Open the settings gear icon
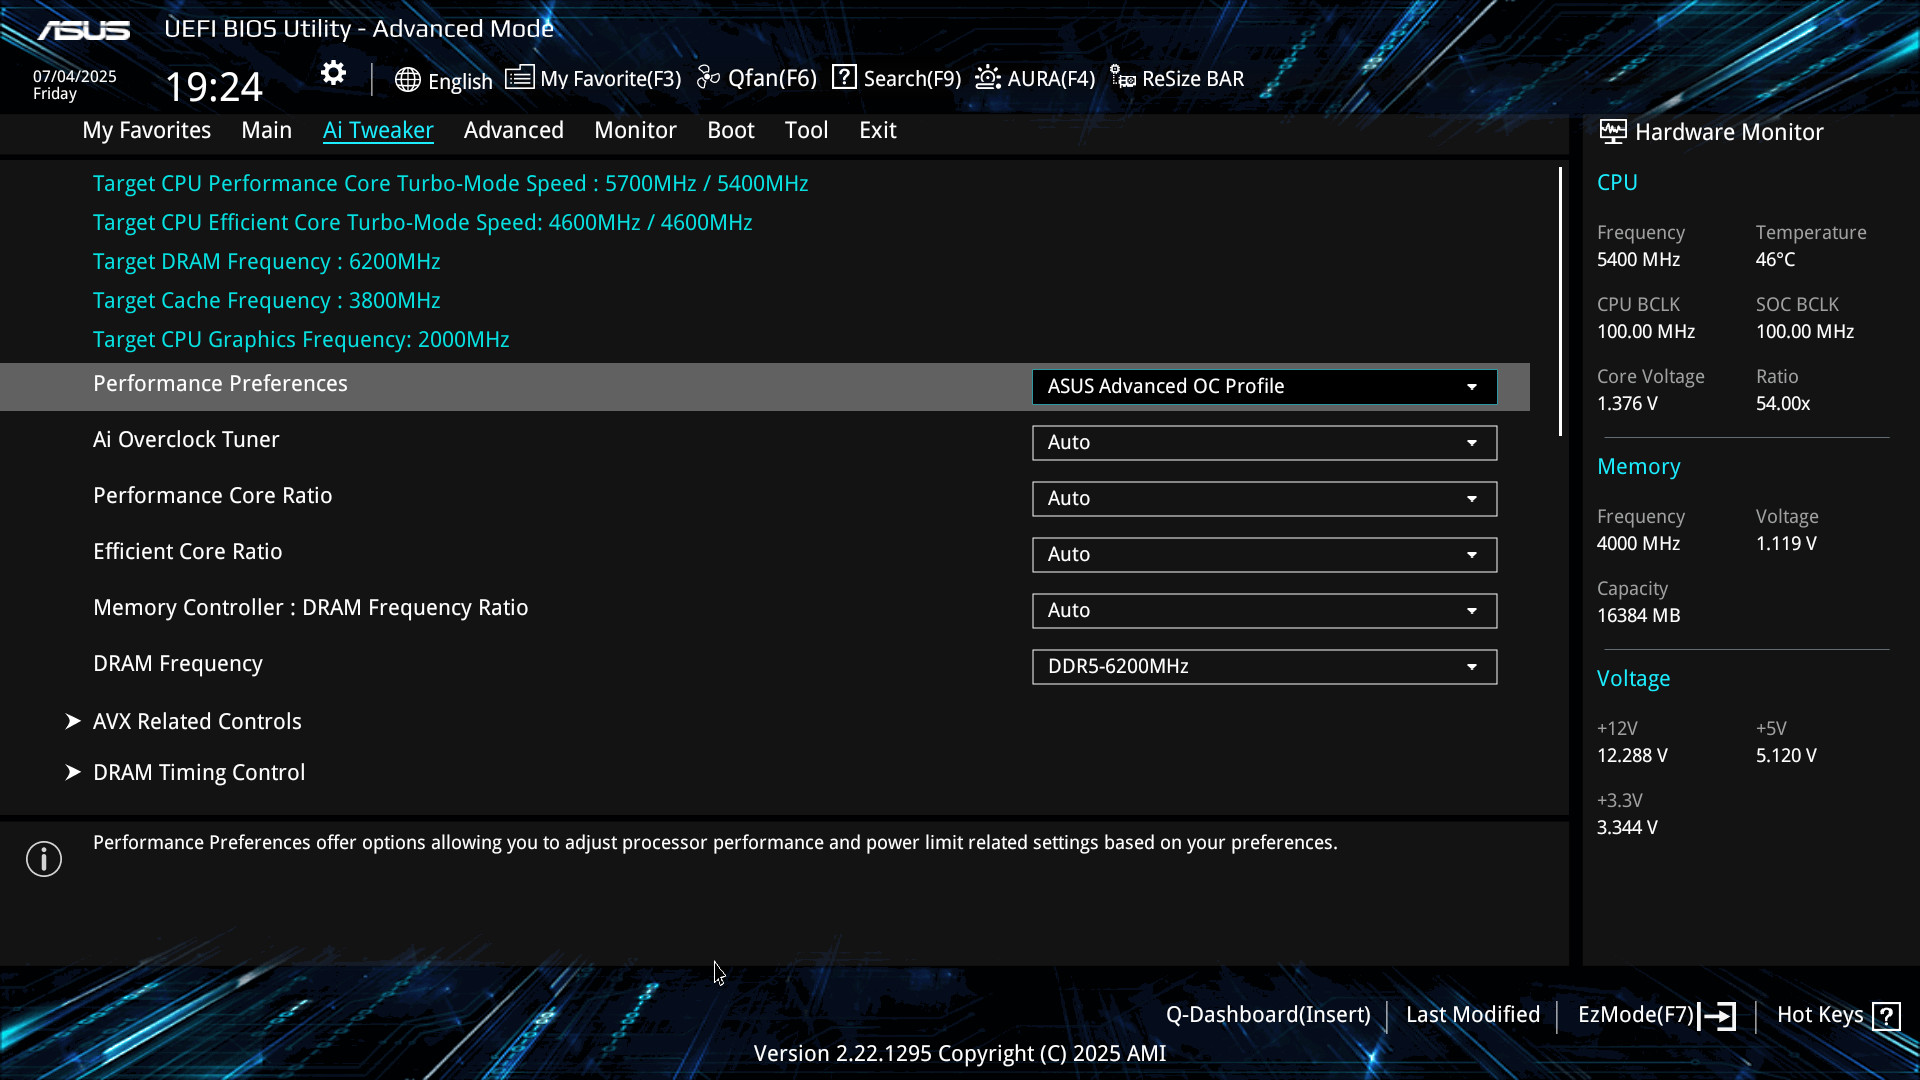The height and width of the screenshot is (1080, 1920). pyautogui.click(x=333, y=73)
